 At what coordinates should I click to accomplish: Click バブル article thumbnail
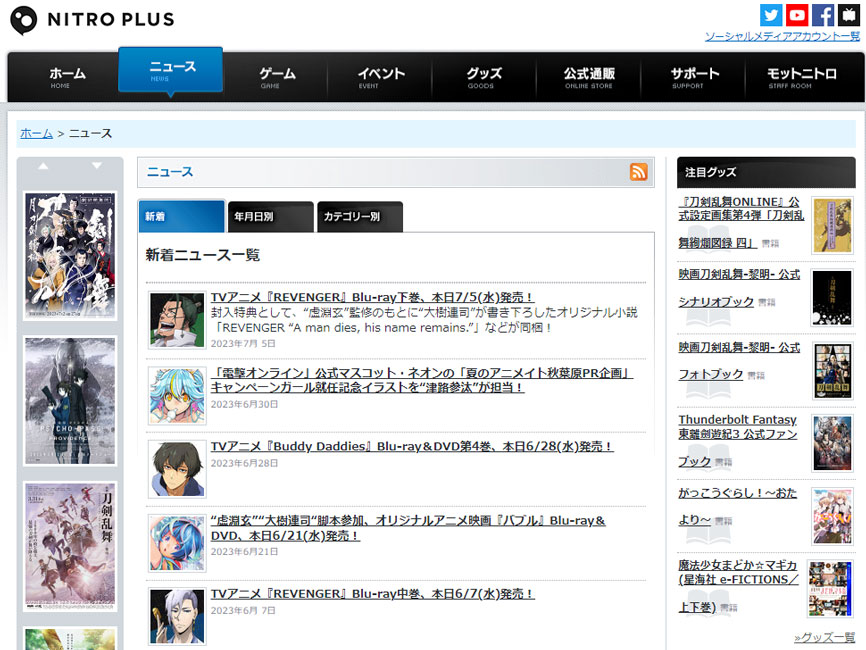click(x=177, y=543)
